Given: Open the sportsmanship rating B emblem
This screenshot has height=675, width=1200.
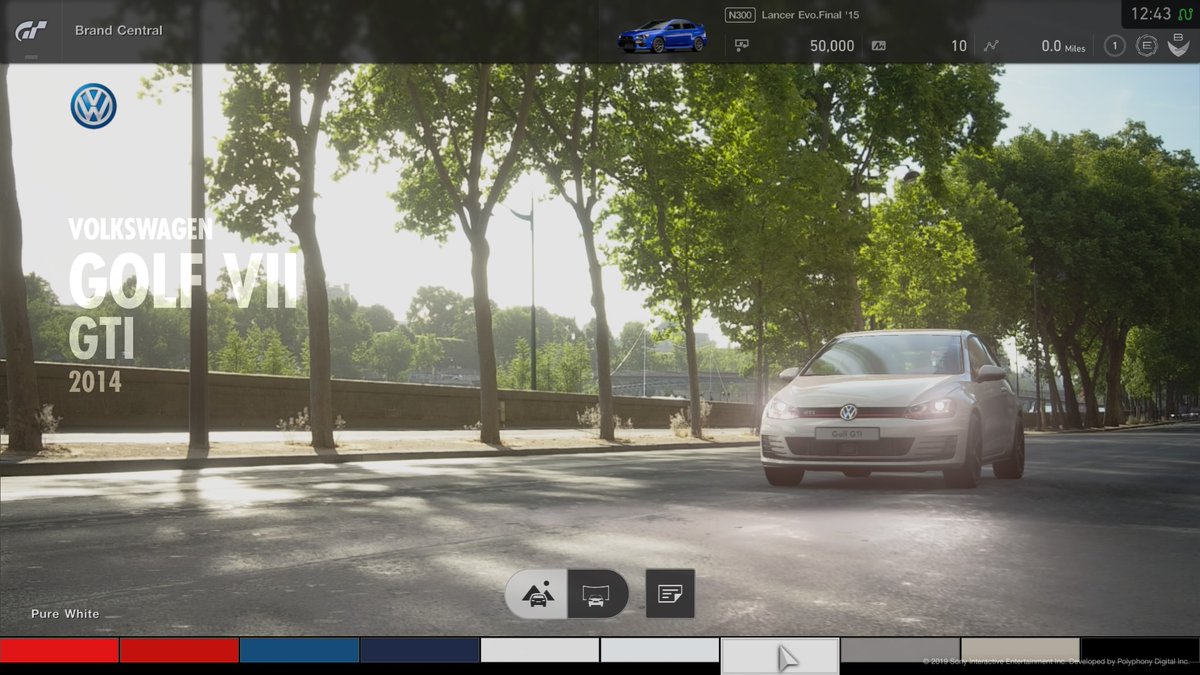Looking at the screenshot, I should (1178, 46).
